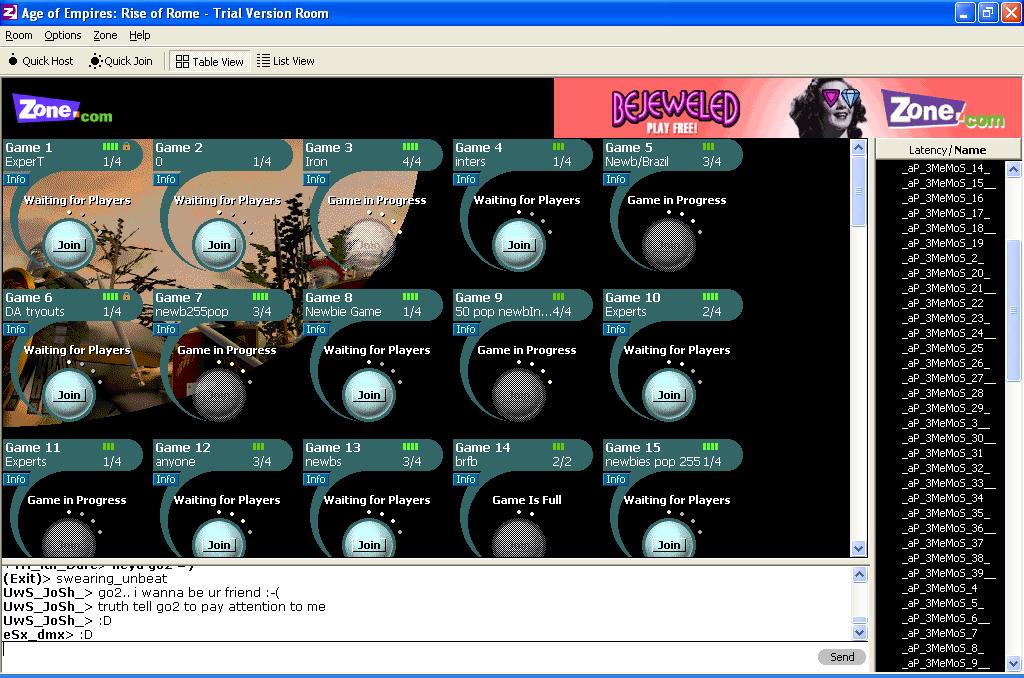
Task: Click Game 15's green latency bars
Action: tap(711, 447)
